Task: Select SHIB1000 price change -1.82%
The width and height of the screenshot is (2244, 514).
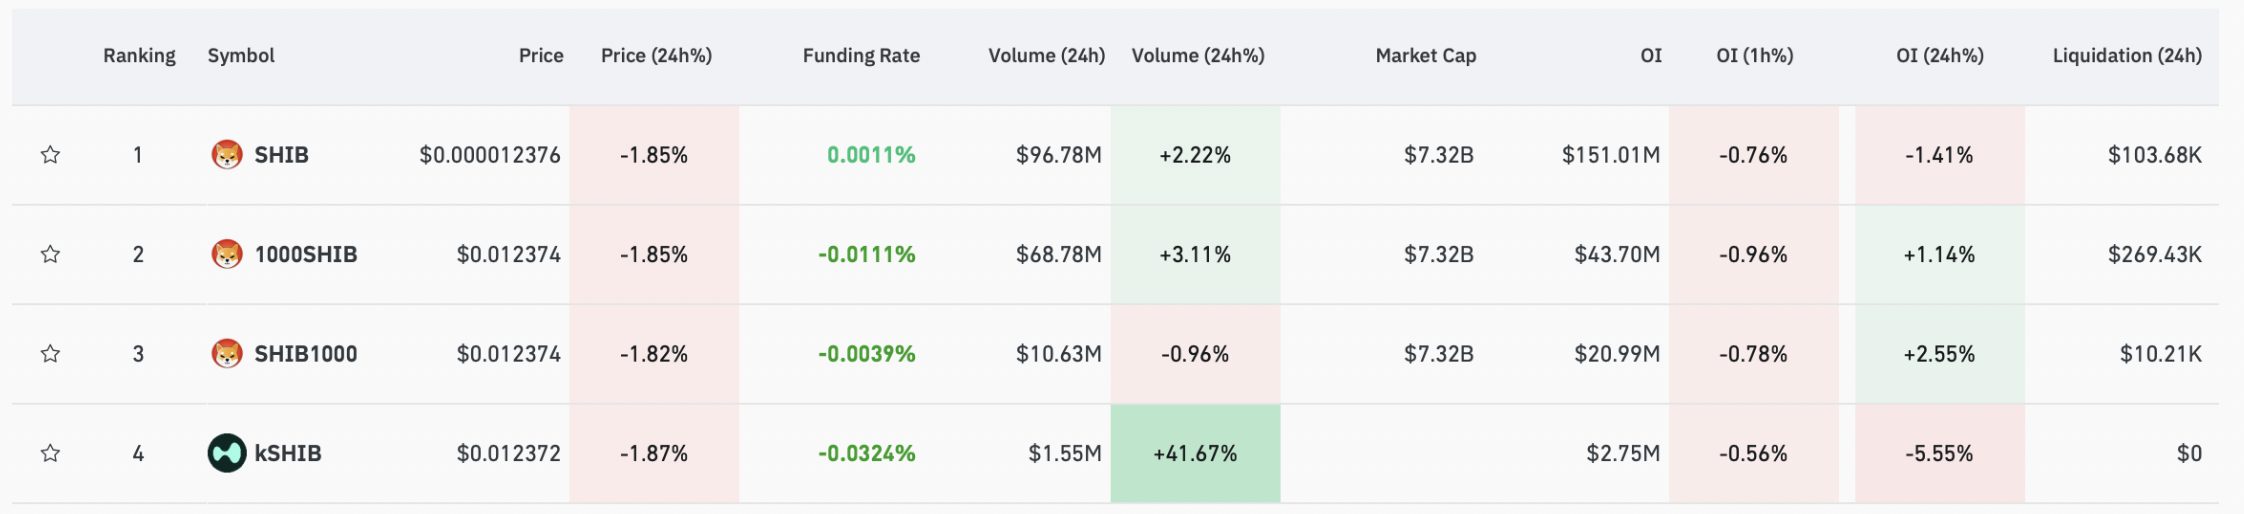Action: tap(654, 354)
